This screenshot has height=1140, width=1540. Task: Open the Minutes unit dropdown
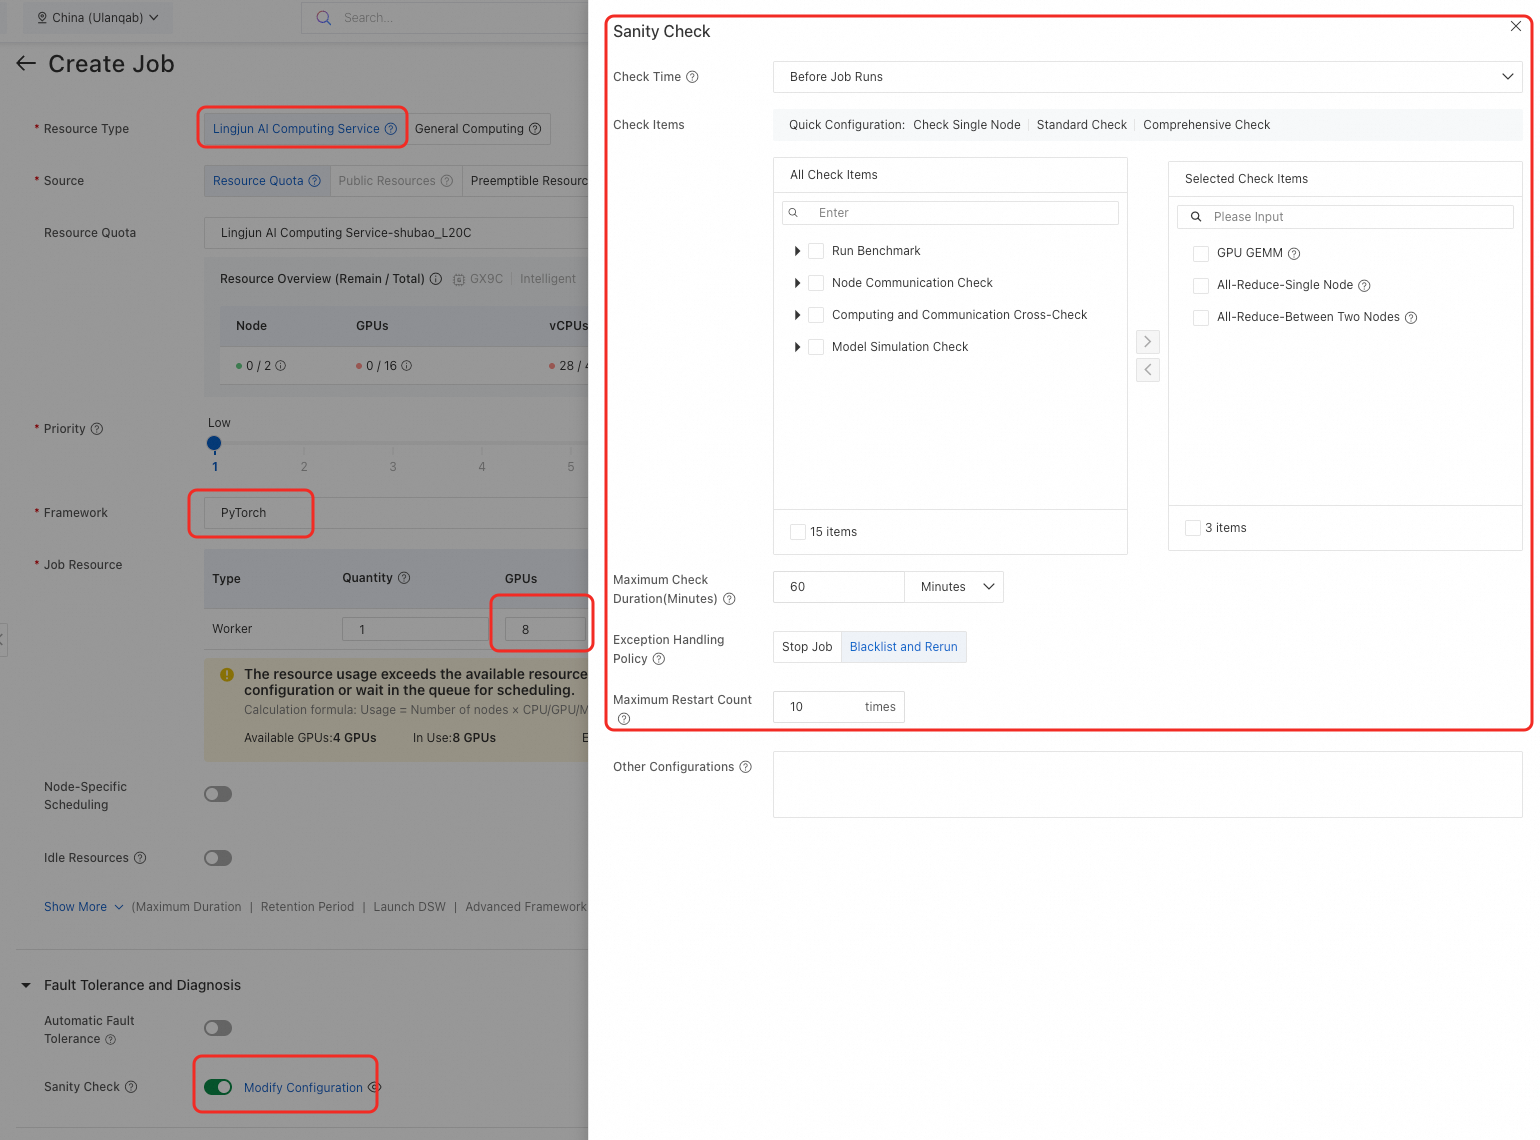[954, 587]
